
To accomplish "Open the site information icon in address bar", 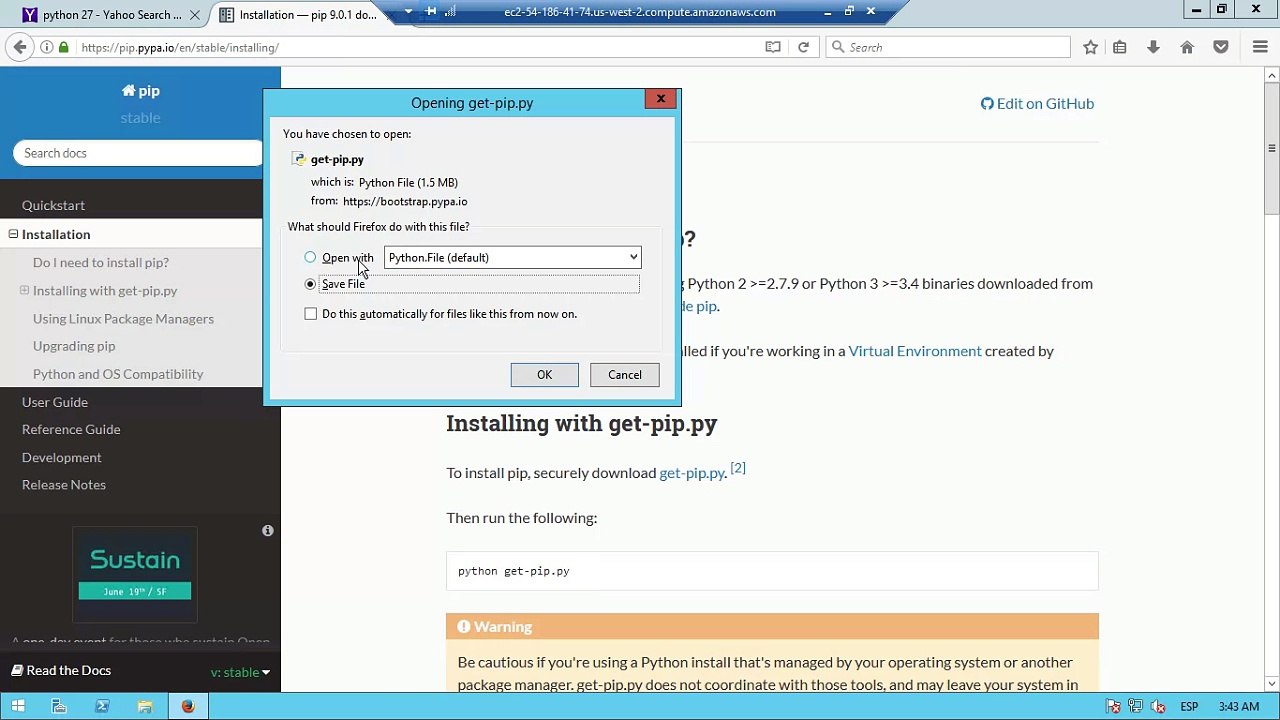I will [x=46, y=47].
